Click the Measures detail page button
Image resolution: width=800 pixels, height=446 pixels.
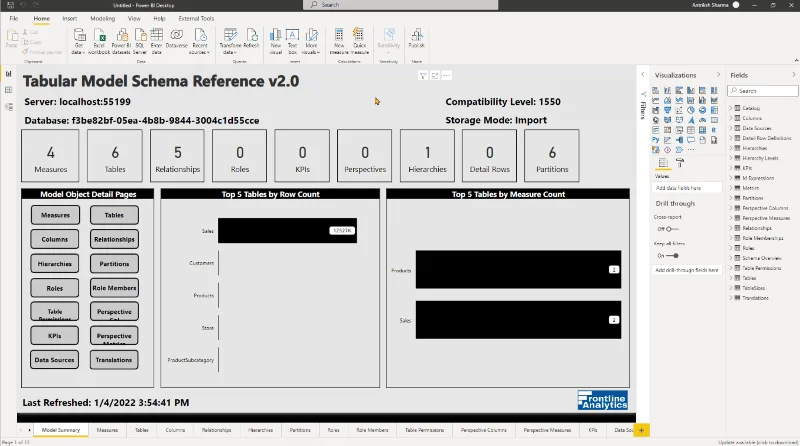[55, 215]
